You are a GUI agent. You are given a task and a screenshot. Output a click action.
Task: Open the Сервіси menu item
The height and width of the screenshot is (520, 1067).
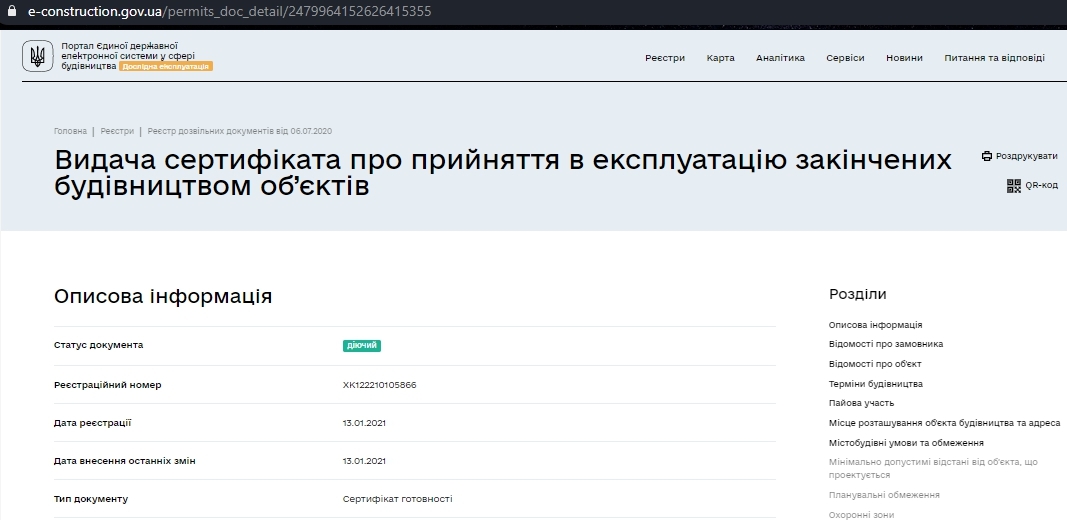(x=845, y=58)
